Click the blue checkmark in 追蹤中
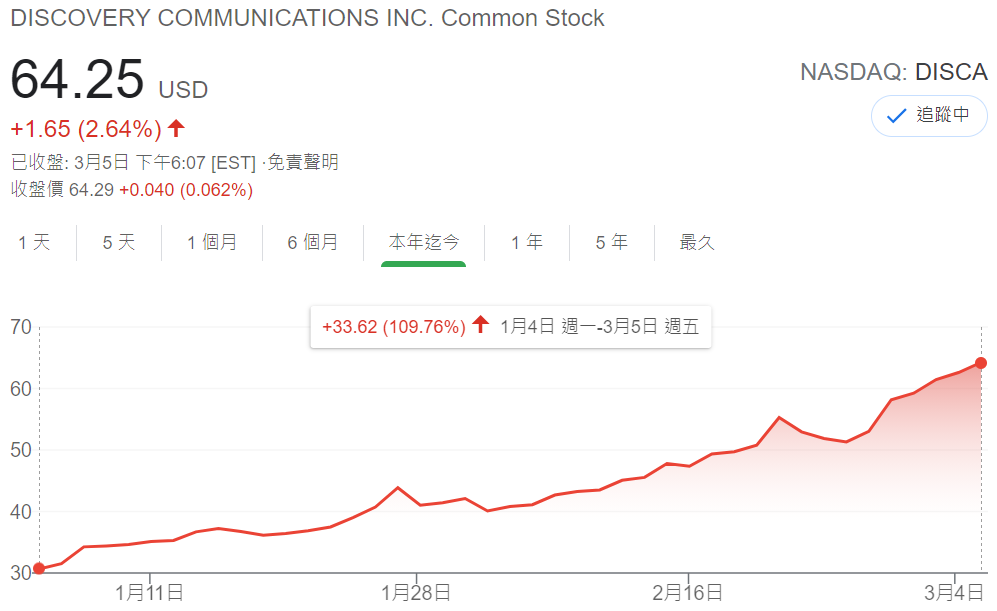The image size is (997, 611). tap(896, 116)
